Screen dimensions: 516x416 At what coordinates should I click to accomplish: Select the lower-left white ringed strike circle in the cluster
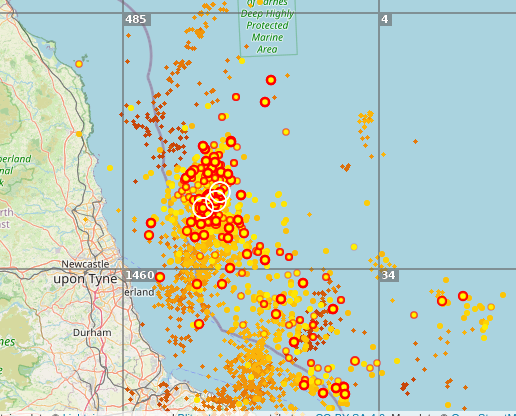203,208
